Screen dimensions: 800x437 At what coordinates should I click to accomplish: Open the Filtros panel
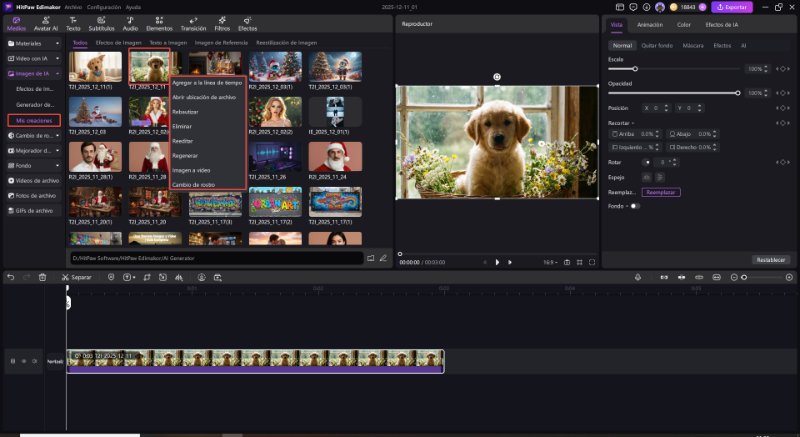click(222, 23)
